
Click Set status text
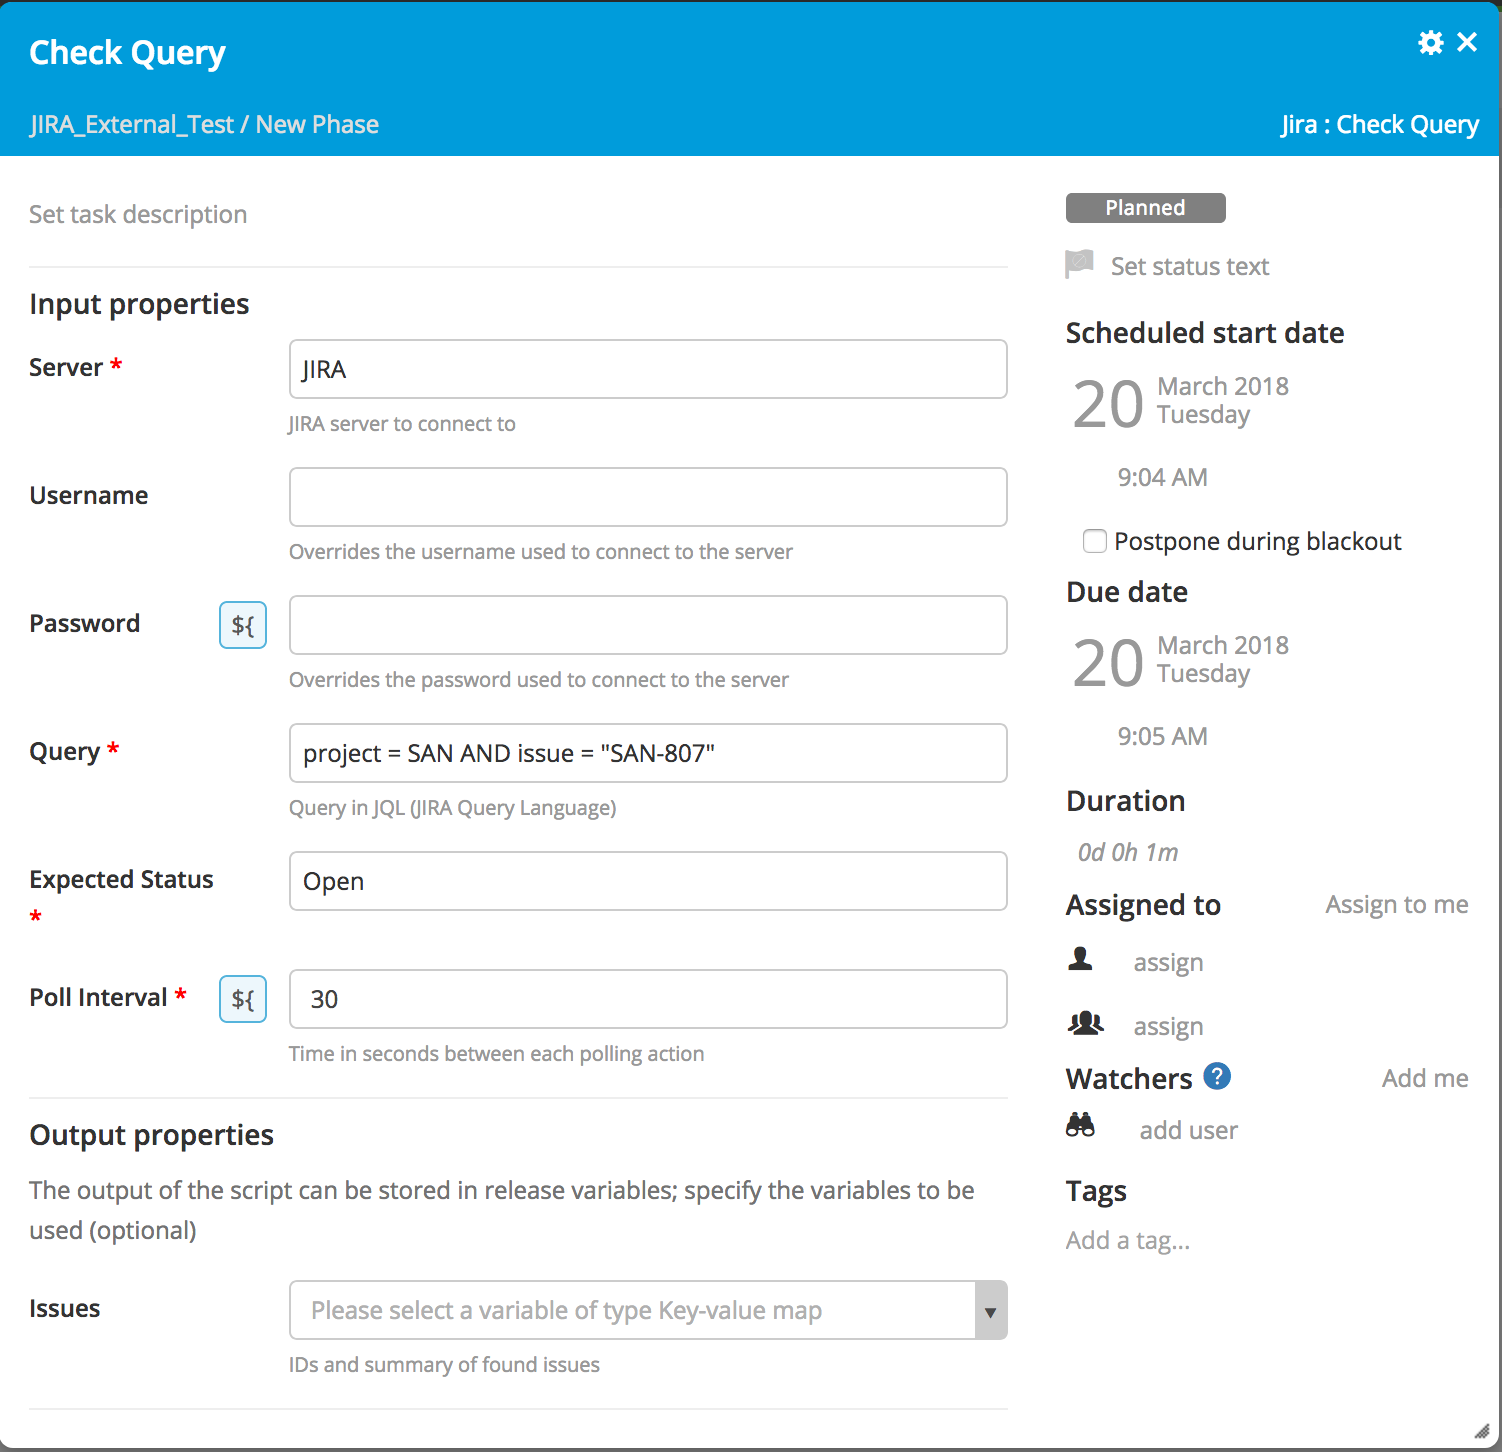tap(1190, 266)
